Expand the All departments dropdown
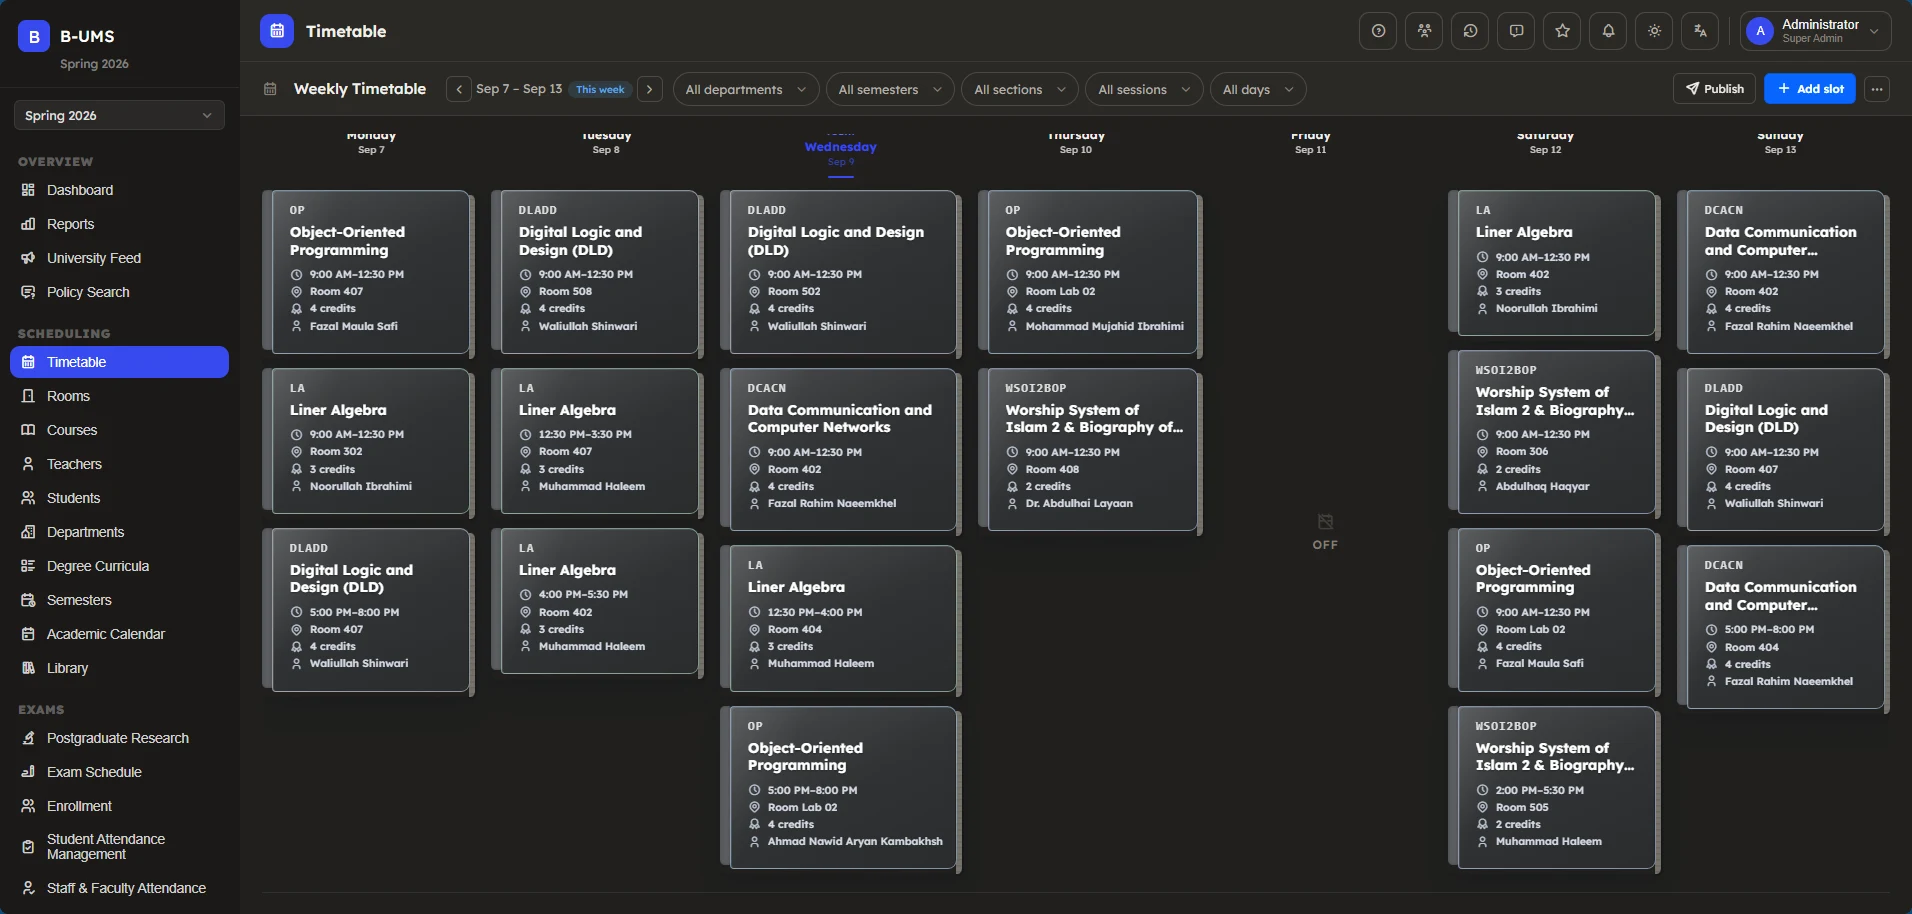 coord(746,89)
